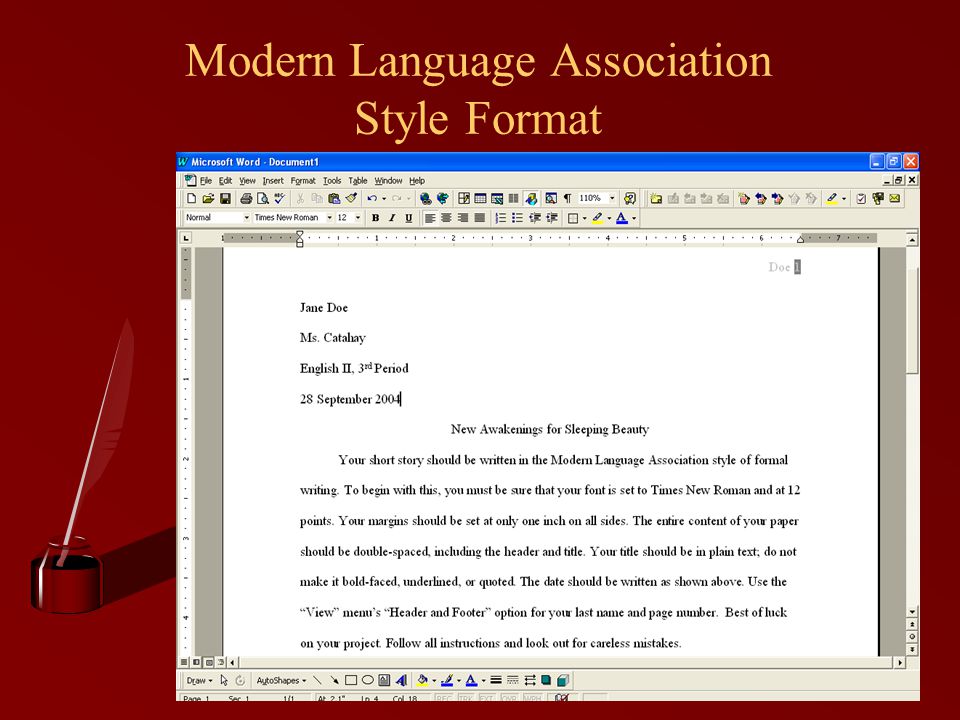Create a new blank document
This screenshot has height=720, width=960.
[191, 198]
